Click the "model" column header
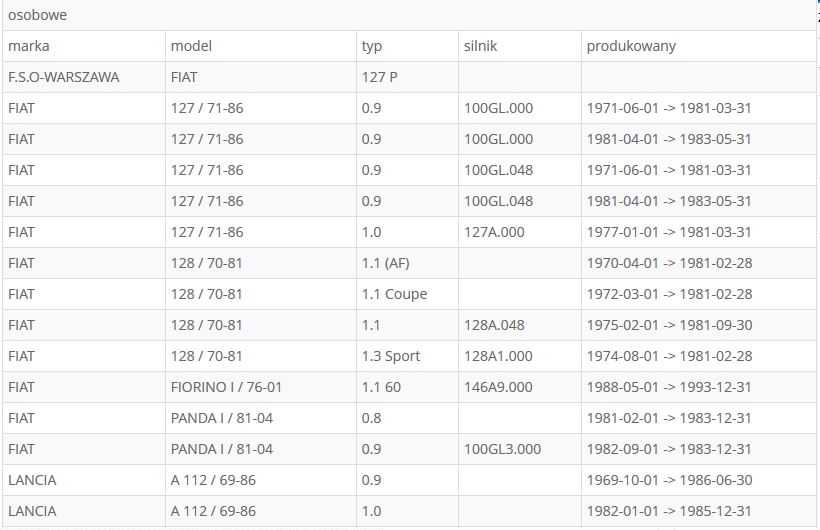 [191, 46]
